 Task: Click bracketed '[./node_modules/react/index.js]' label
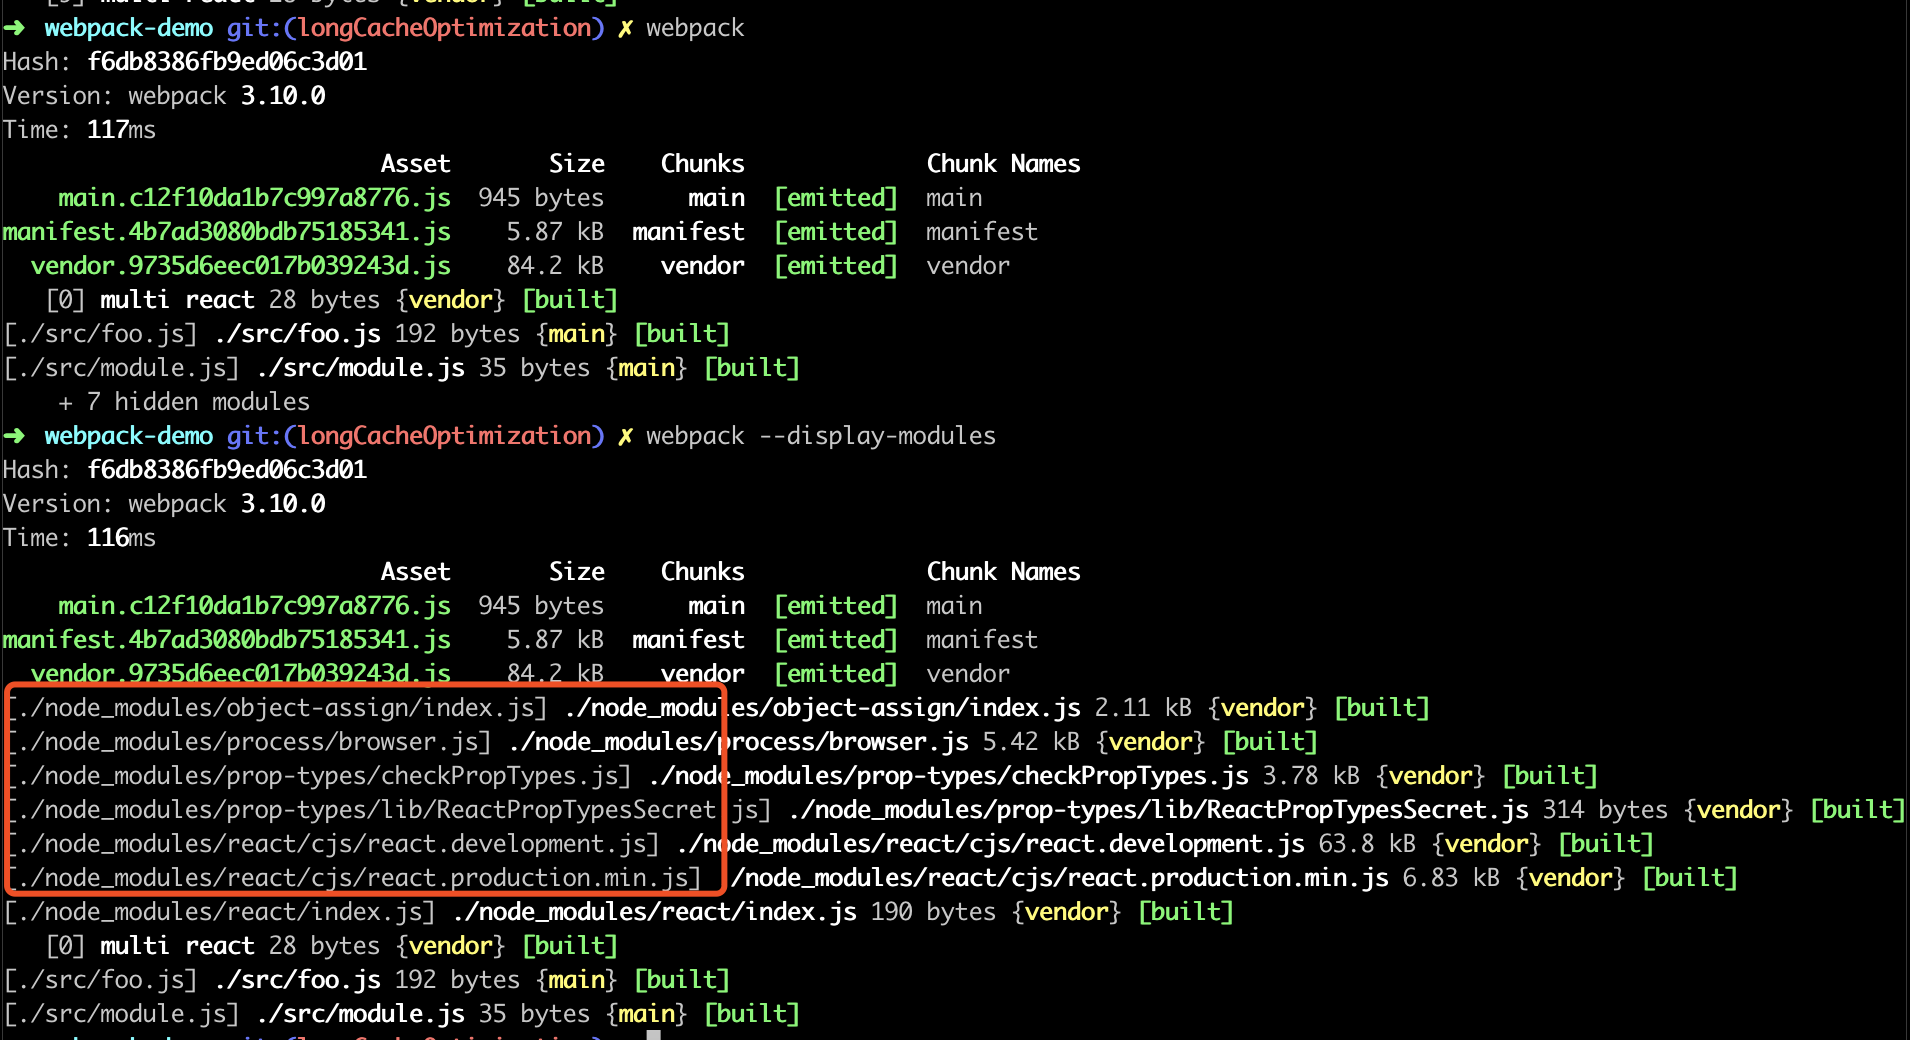220,912
